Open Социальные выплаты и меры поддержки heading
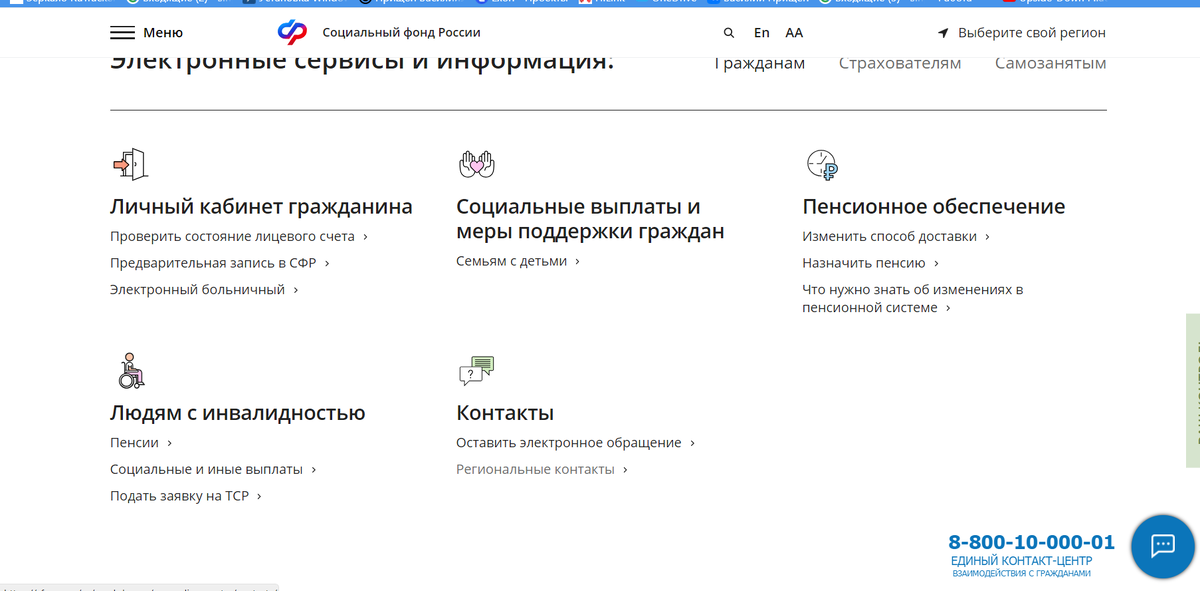 coord(590,219)
